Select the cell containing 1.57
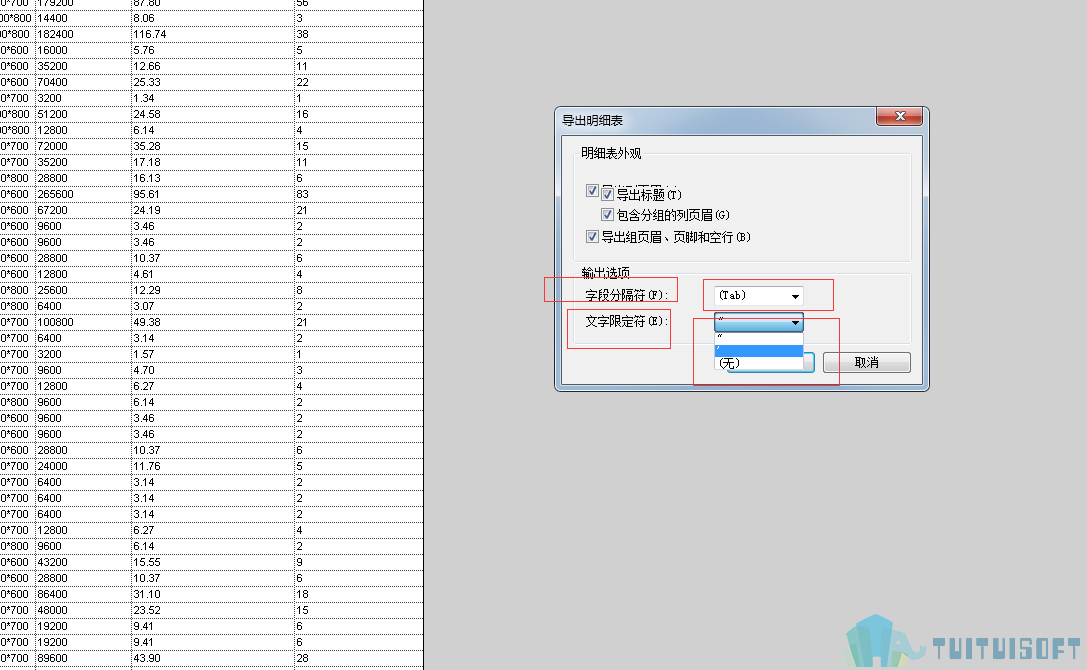Viewport: 1087px width, 670px height. pos(213,354)
